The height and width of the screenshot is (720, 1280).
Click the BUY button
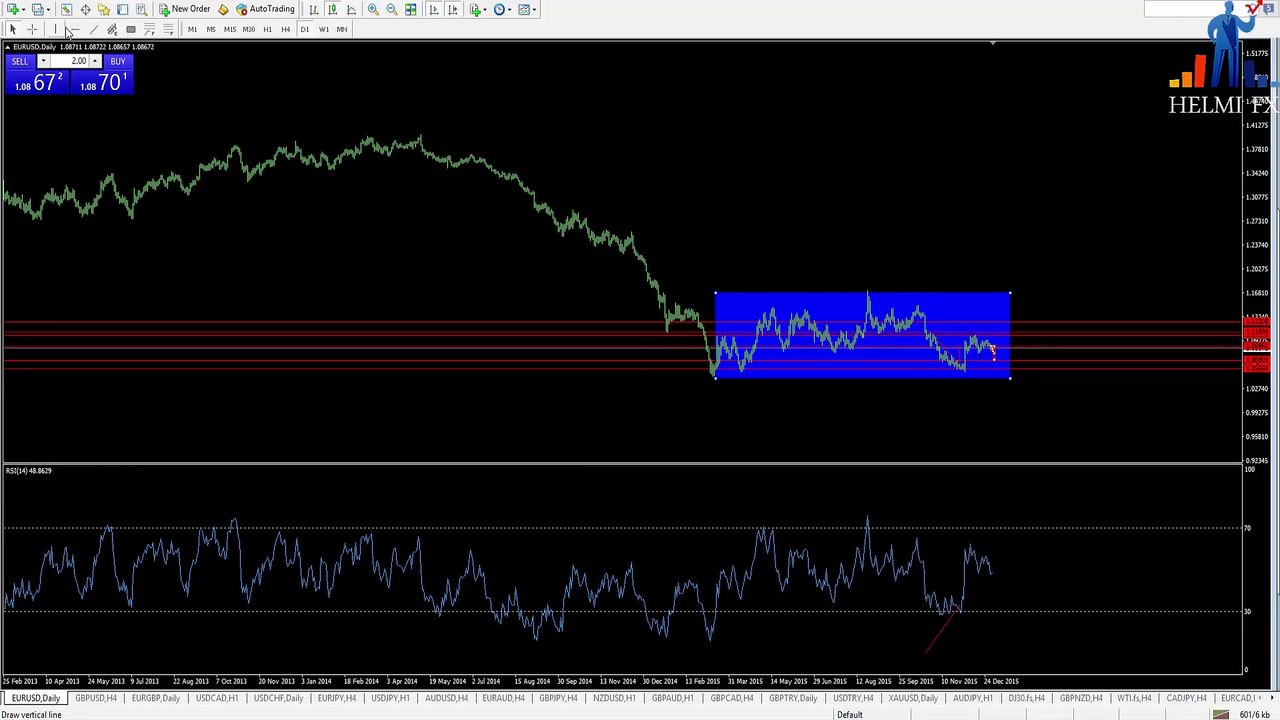118,62
